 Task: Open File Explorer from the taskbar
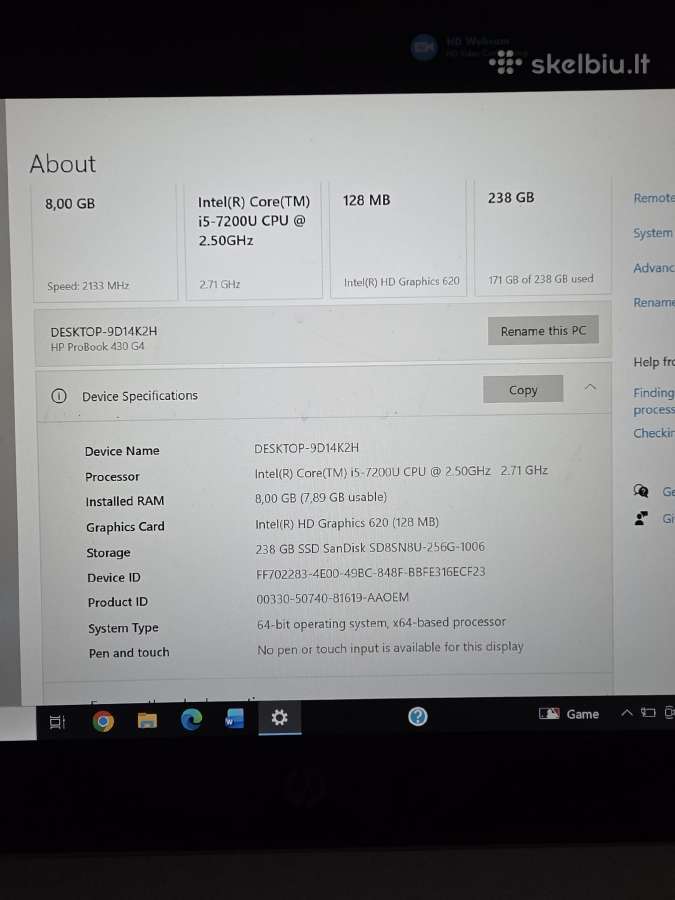[x=148, y=720]
